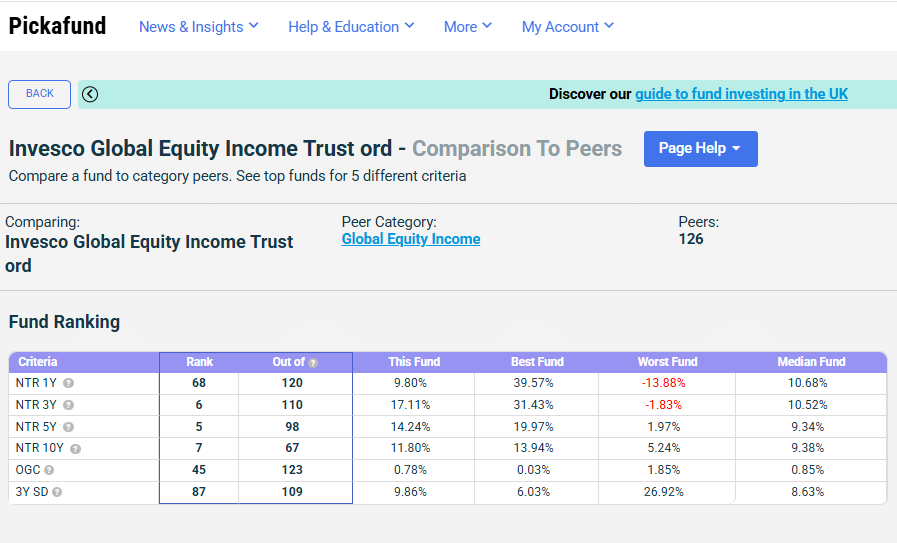Click the help icon next to OGC
Image resolution: width=897 pixels, height=543 pixels.
[x=49, y=470]
